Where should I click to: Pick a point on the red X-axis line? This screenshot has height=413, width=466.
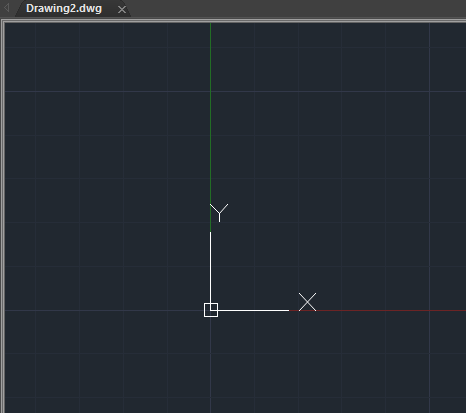[x=390, y=310]
